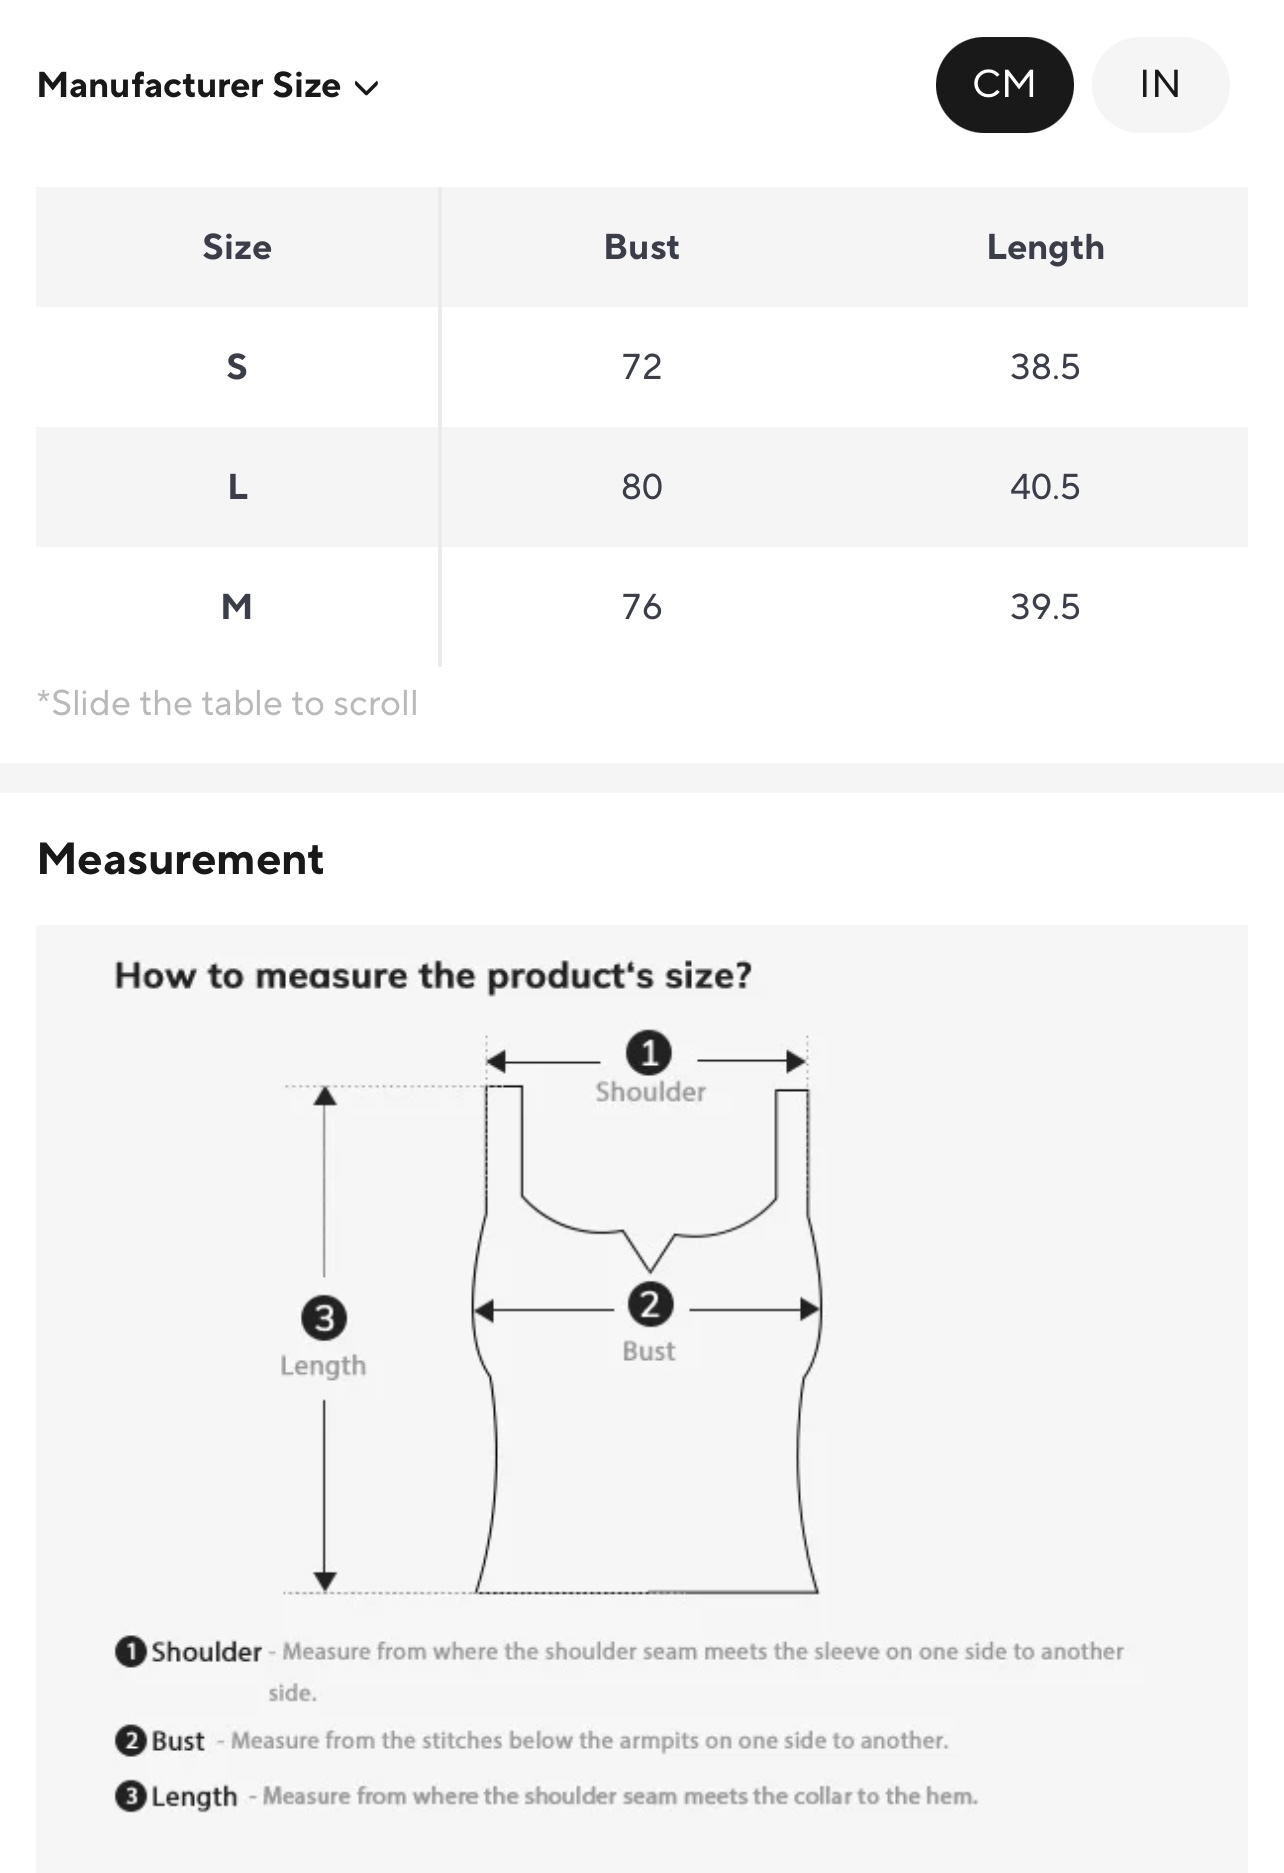1284x1873 pixels.
Task: Select the S size row label
Action: tap(237, 367)
